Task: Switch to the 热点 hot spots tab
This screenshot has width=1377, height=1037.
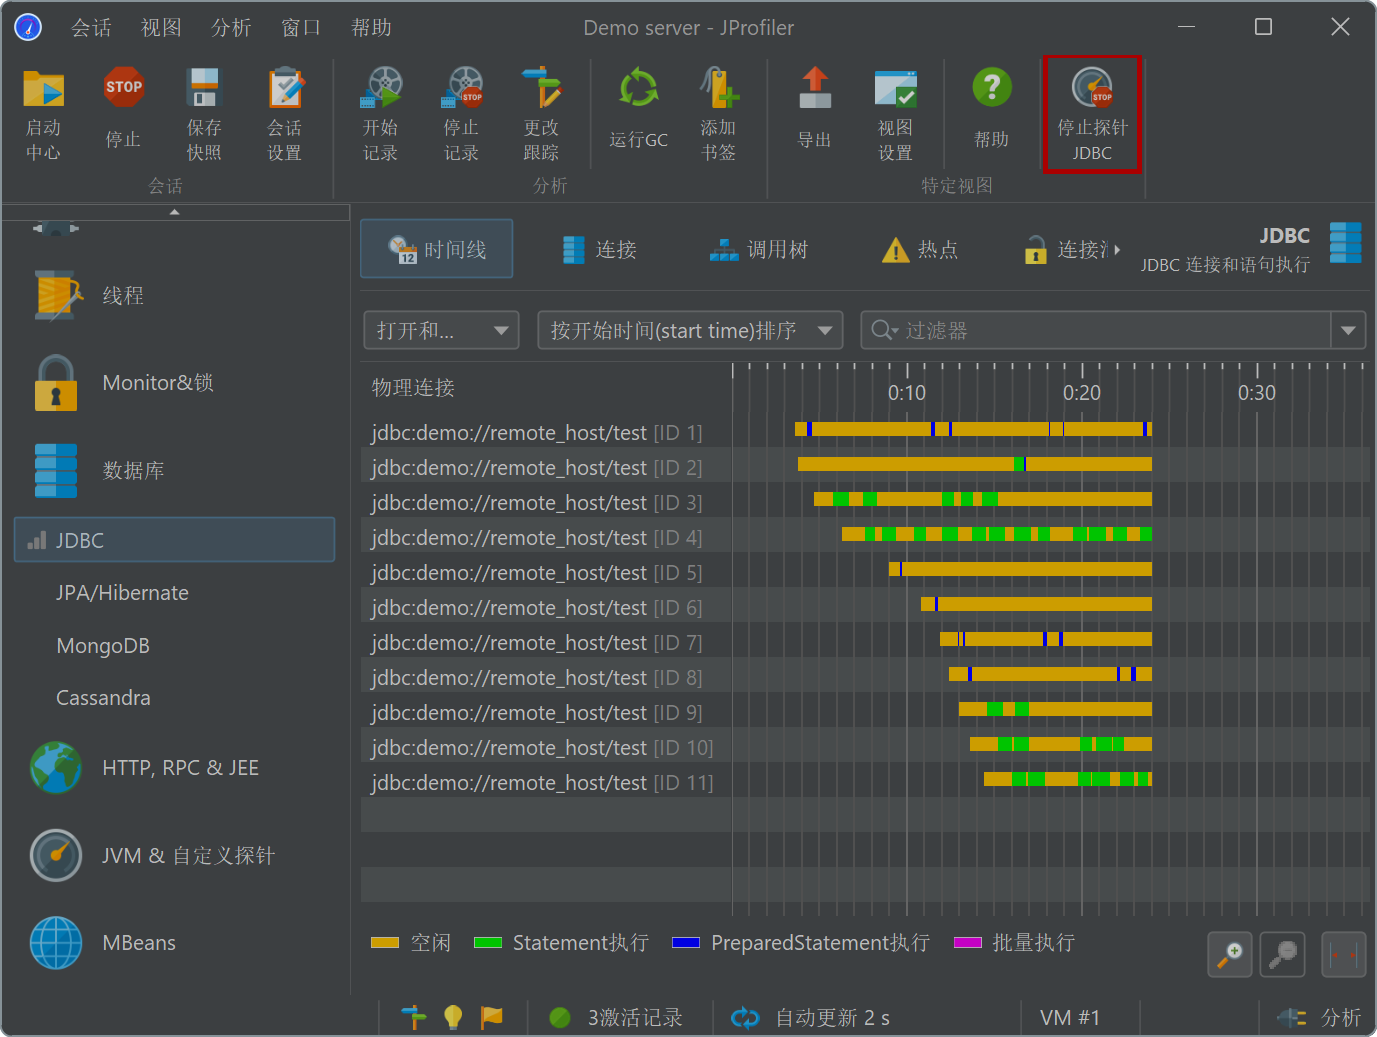Action: [x=920, y=250]
